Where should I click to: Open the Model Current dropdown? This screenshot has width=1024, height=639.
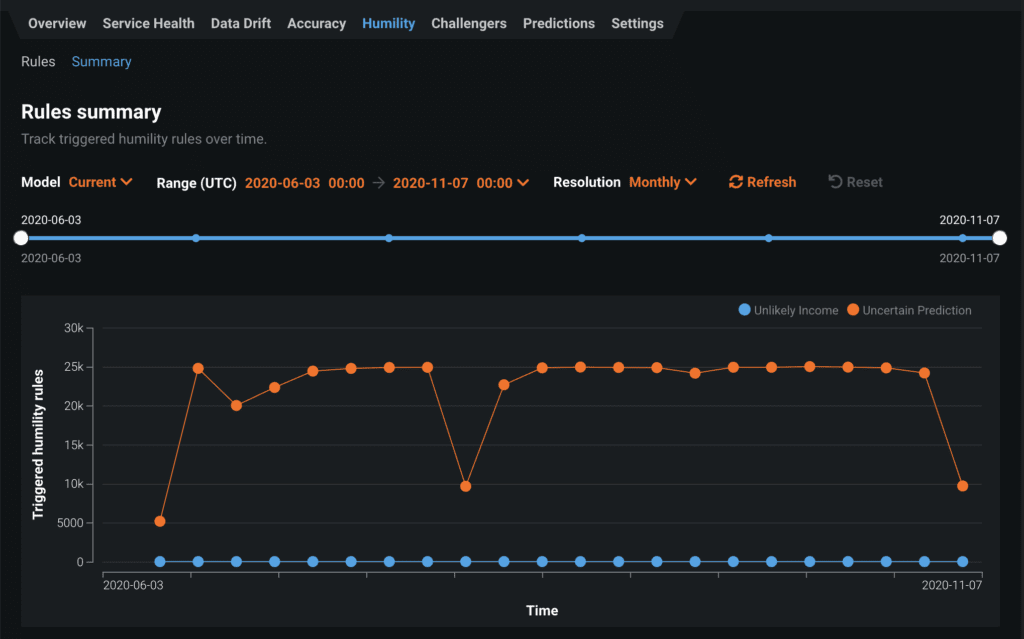(101, 182)
